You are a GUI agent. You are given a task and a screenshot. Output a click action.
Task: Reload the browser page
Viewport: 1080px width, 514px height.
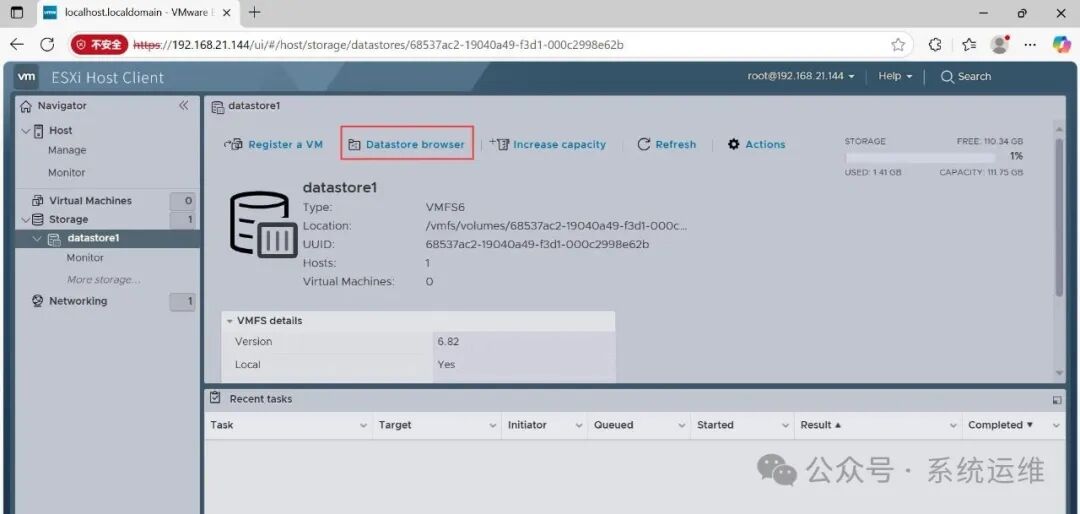[47, 45]
